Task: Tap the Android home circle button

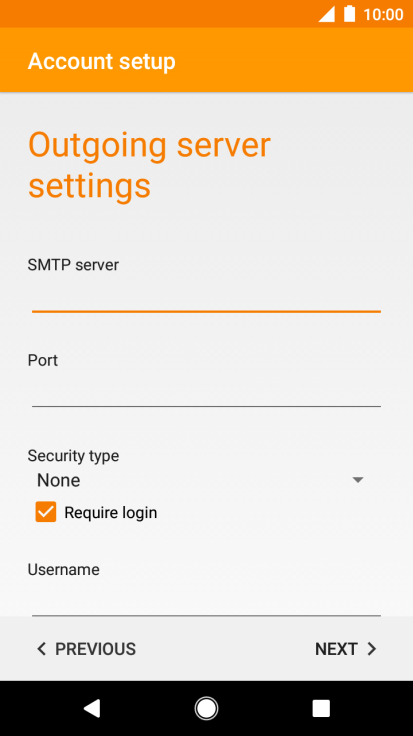Action: pos(206,708)
